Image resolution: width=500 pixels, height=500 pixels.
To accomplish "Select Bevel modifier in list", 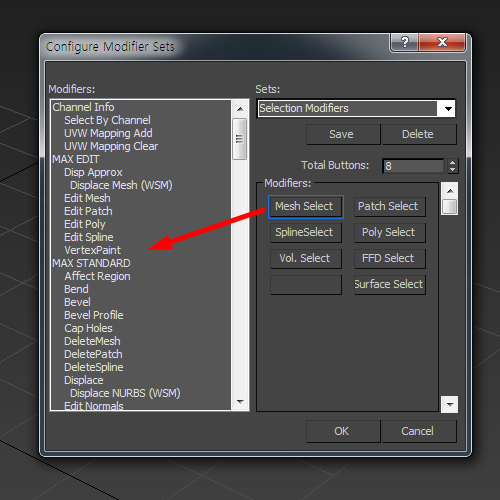I will tap(77, 302).
